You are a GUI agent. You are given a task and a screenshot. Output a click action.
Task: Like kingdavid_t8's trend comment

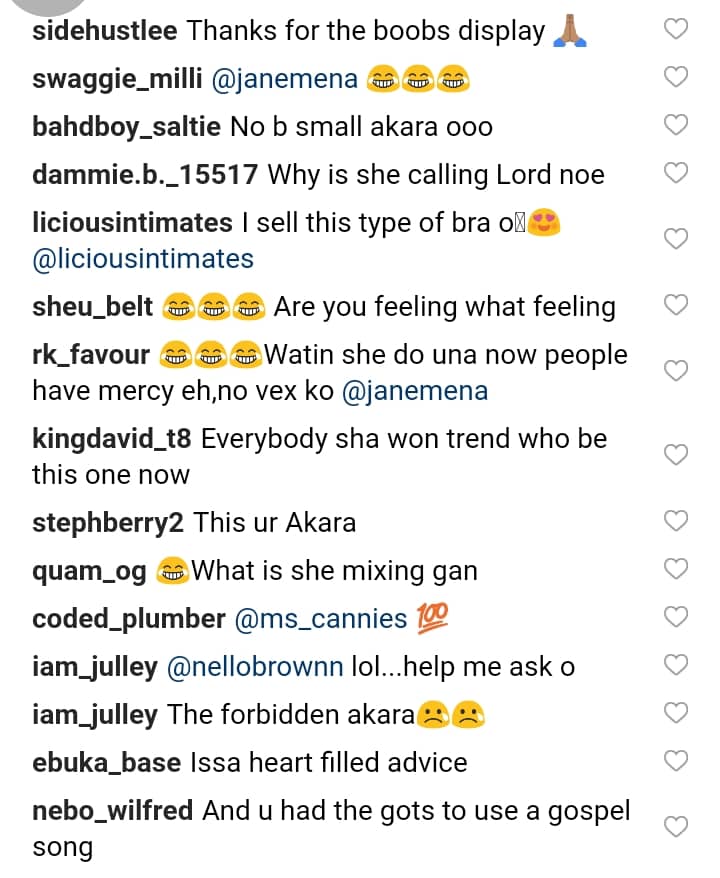pyautogui.click(x=677, y=455)
